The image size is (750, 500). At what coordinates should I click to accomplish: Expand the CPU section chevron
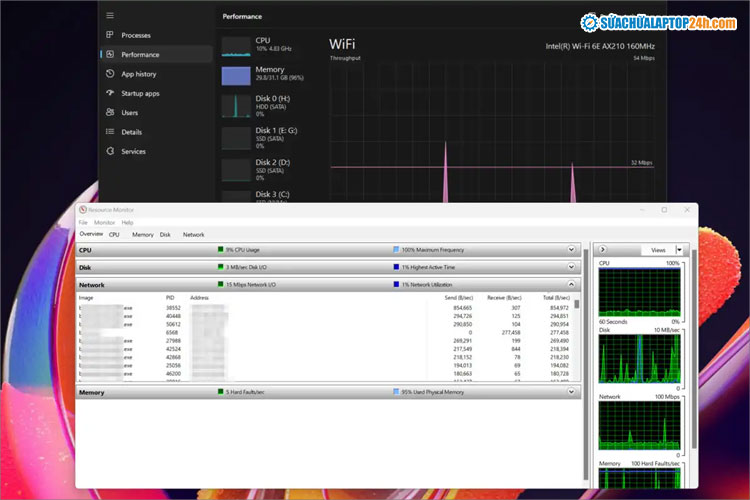click(572, 250)
